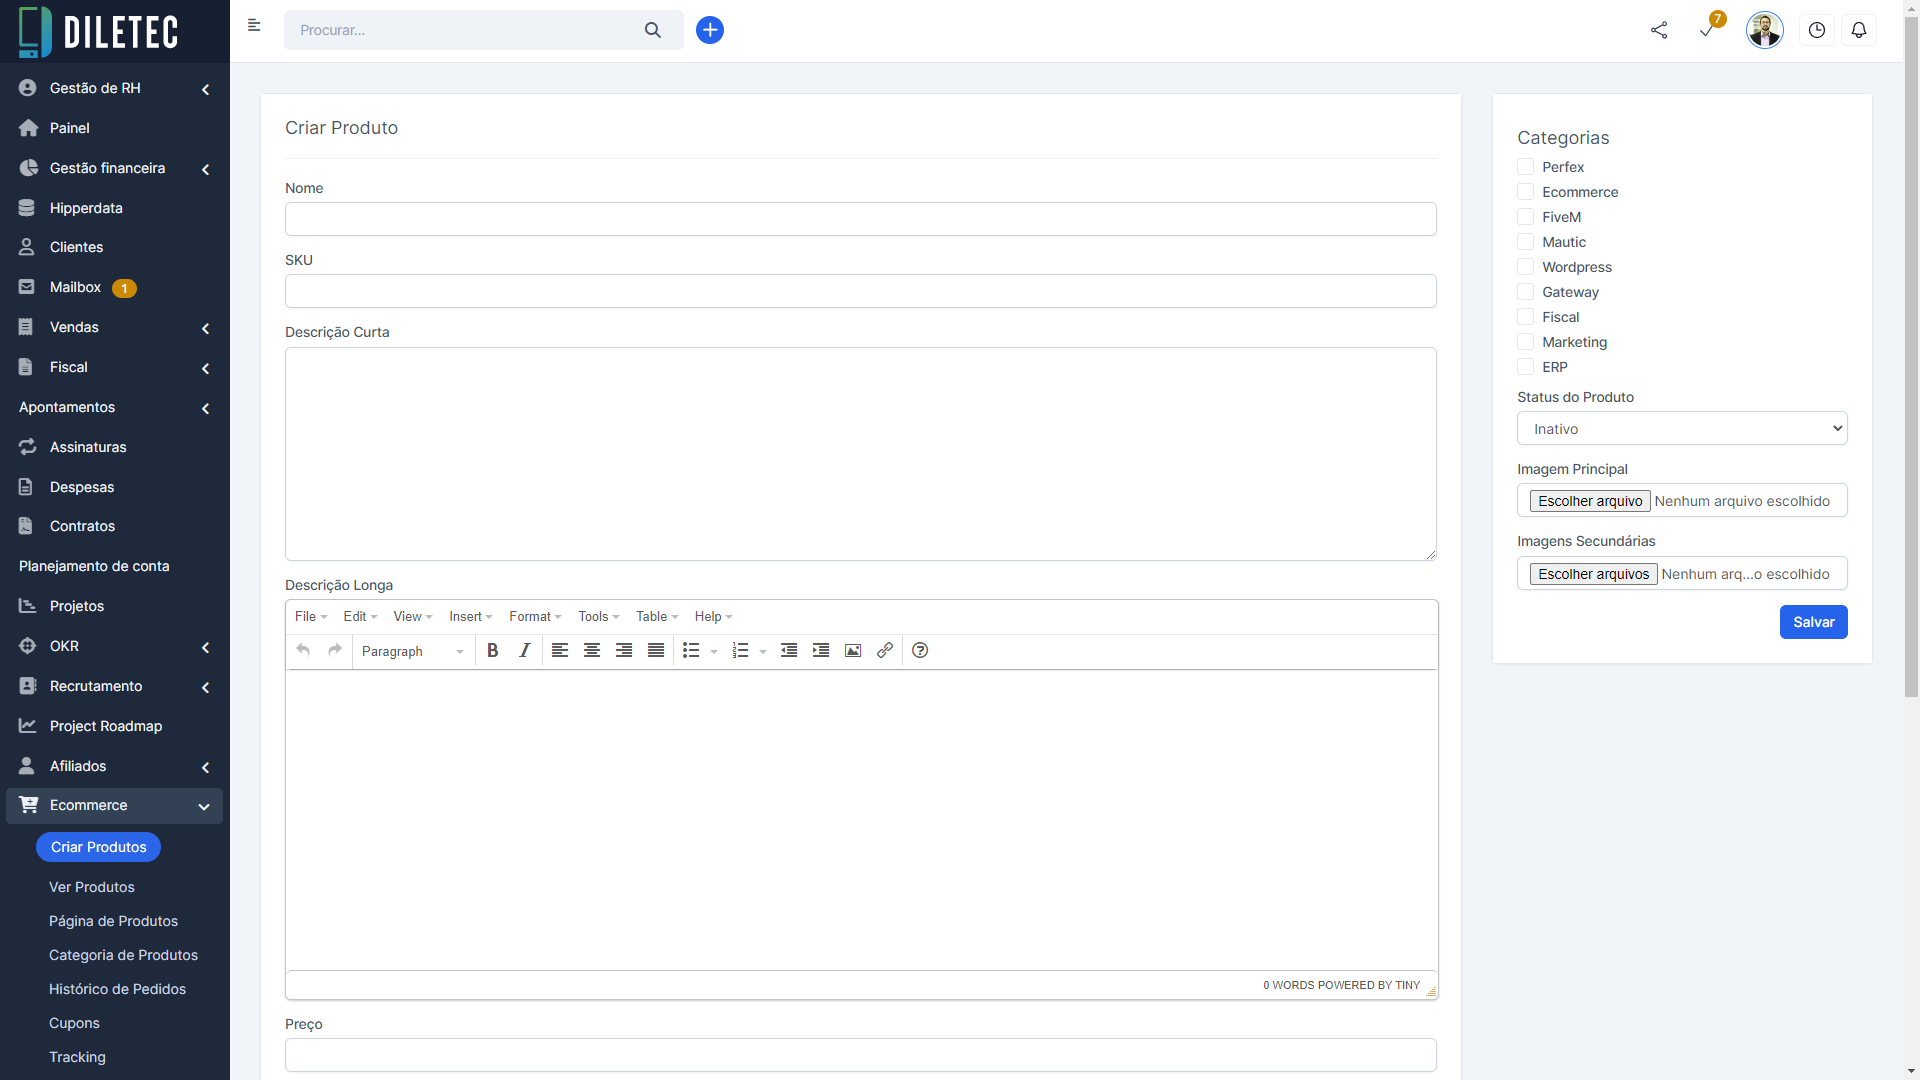1920x1080 pixels.
Task: Open the notifications bell icon
Action: [x=1859, y=30]
